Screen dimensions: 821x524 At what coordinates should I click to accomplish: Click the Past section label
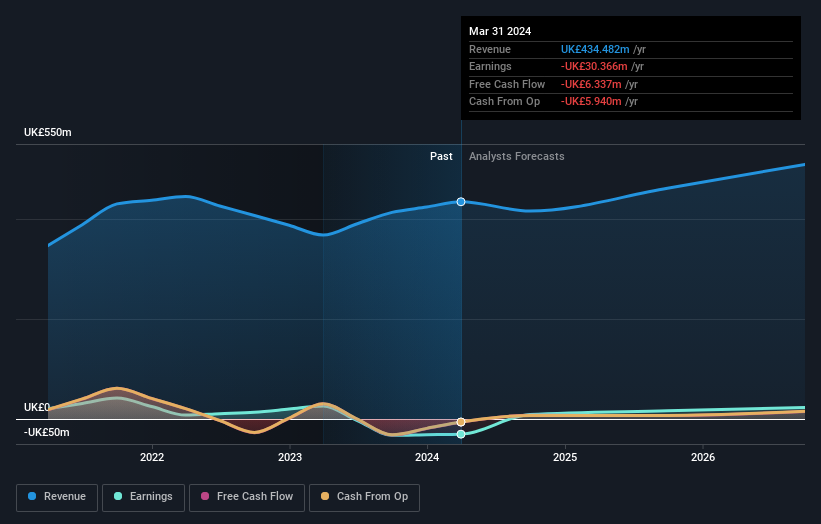pos(441,156)
